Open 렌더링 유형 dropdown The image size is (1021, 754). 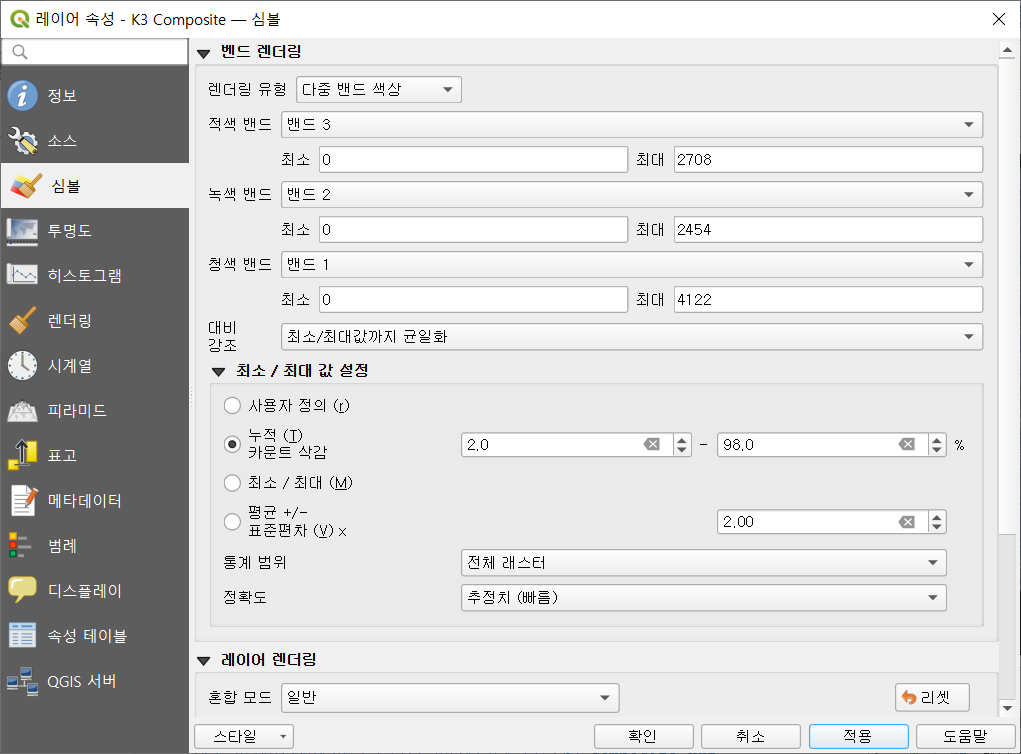(379, 90)
